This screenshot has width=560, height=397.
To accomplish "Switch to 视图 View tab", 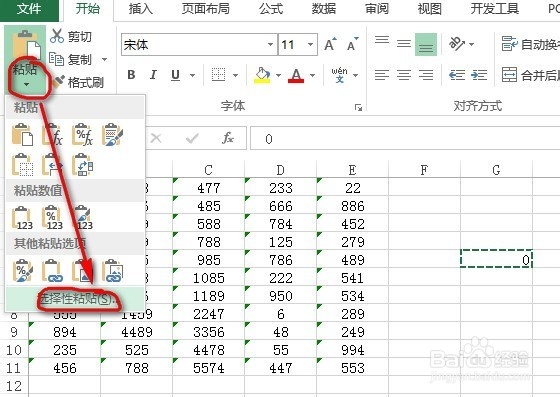I will point(430,9).
